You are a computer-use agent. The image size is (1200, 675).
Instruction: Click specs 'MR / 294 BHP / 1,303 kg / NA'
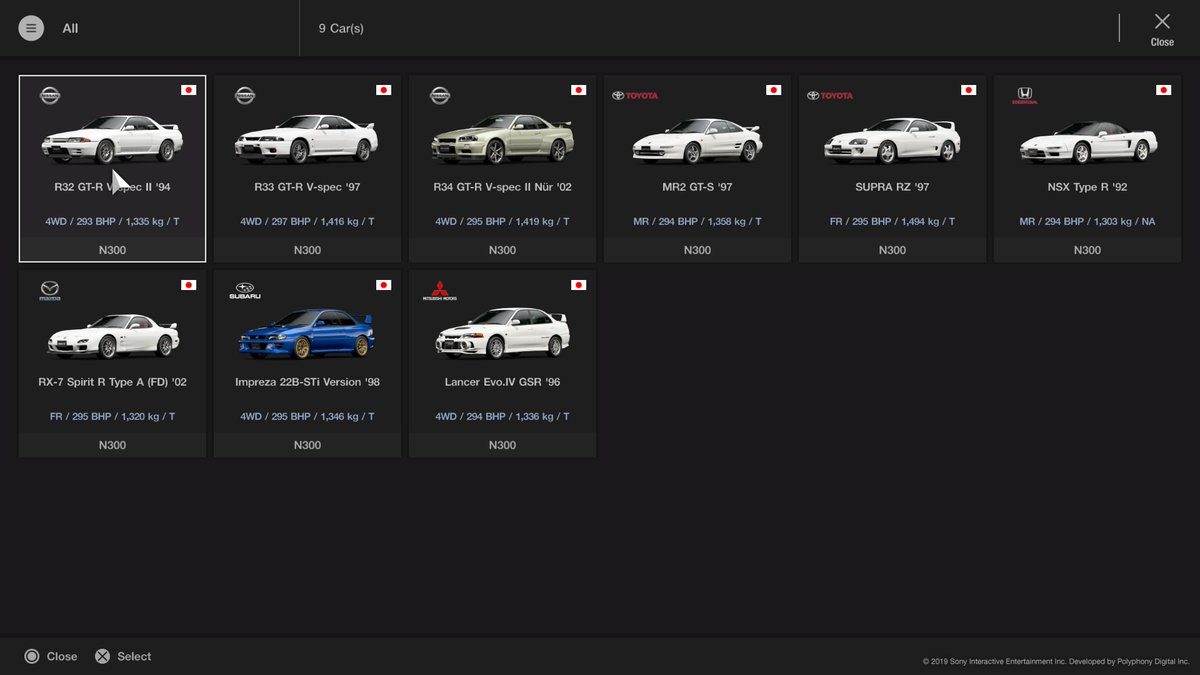coord(1087,222)
